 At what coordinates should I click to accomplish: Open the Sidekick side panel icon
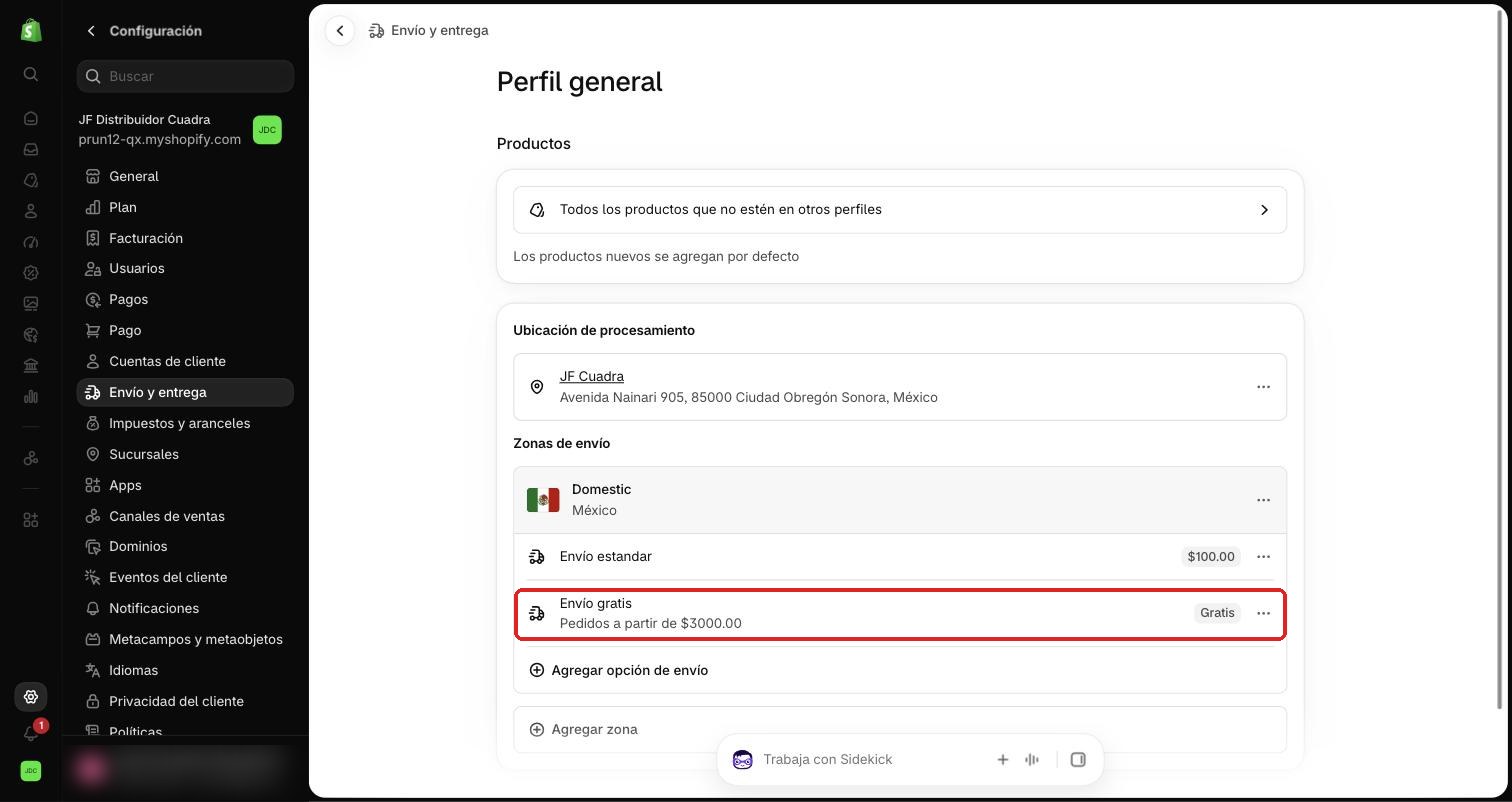tap(1078, 760)
